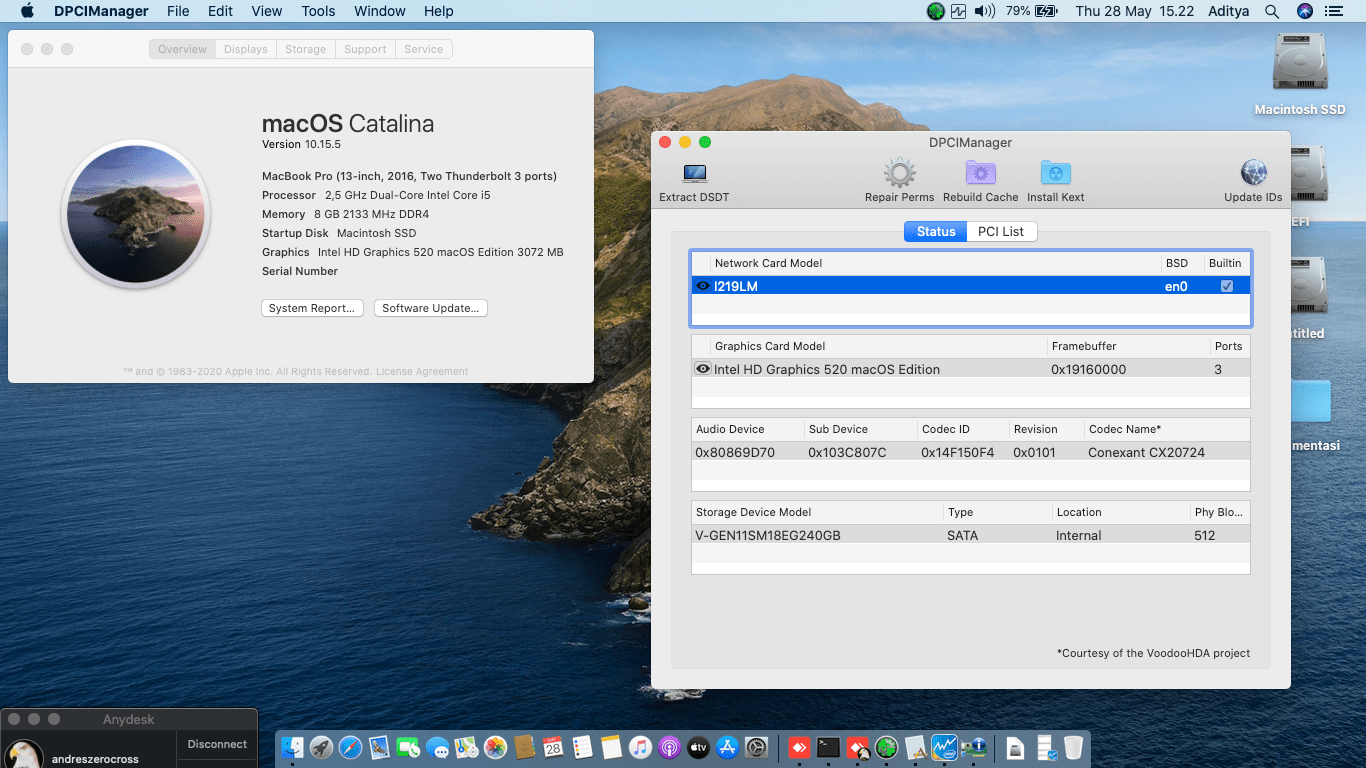Switch to the PCI List tab
The width and height of the screenshot is (1366, 768).
pyautogui.click(x=1001, y=231)
